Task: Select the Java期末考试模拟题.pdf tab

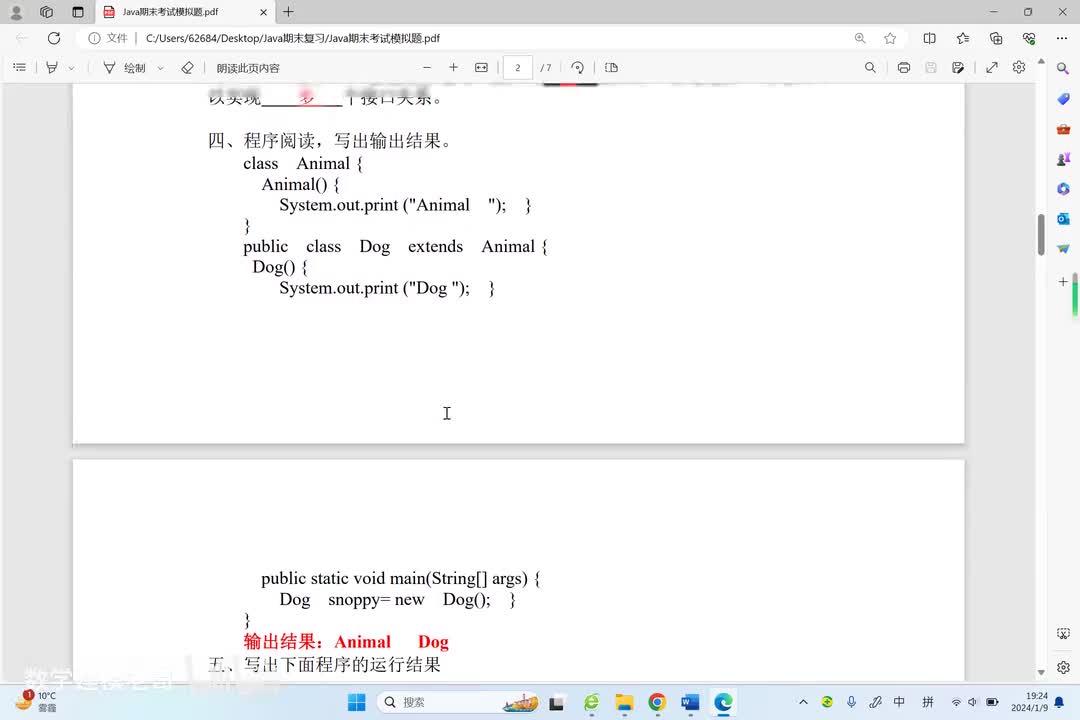Action: pyautogui.click(x=184, y=12)
